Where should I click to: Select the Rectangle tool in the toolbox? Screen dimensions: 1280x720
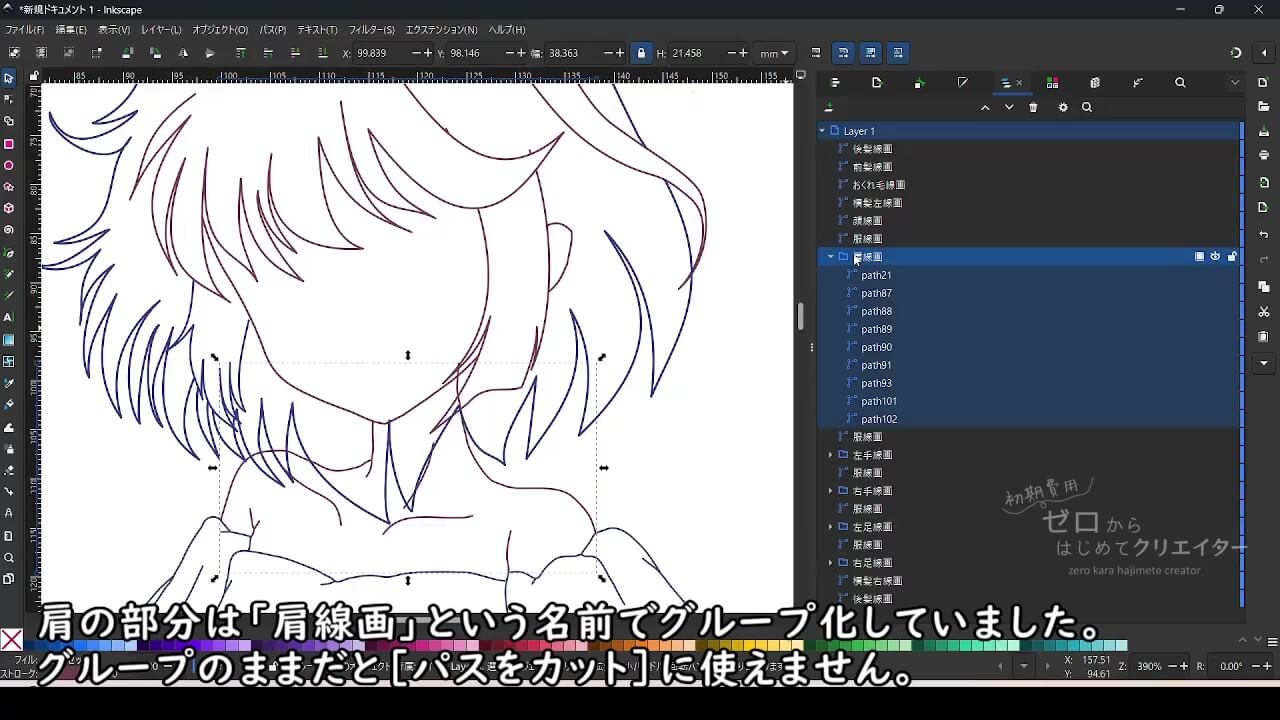(x=9, y=144)
